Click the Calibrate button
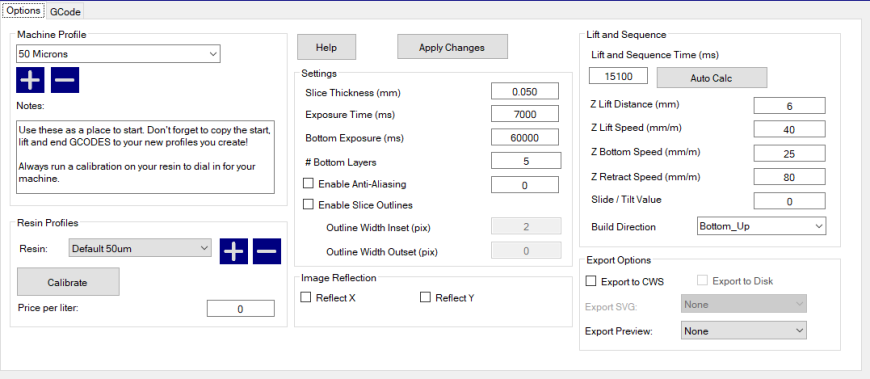 (68, 282)
